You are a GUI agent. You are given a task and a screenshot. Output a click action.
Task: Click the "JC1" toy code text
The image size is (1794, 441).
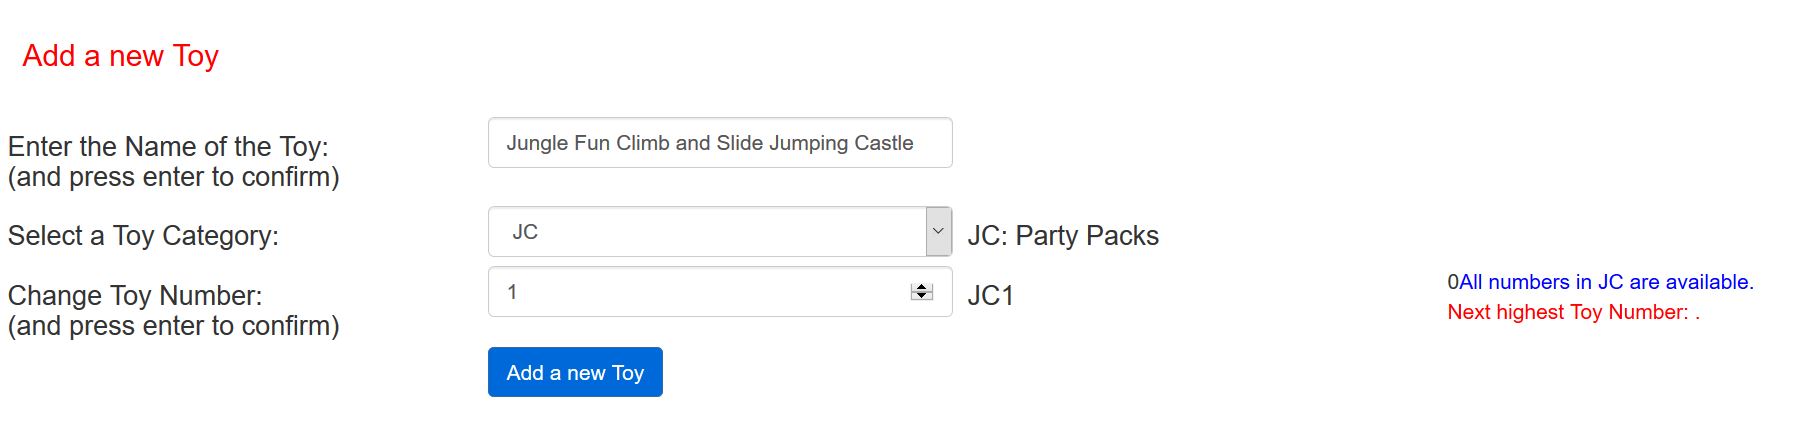pyautogui.click(x=990, y=296)
